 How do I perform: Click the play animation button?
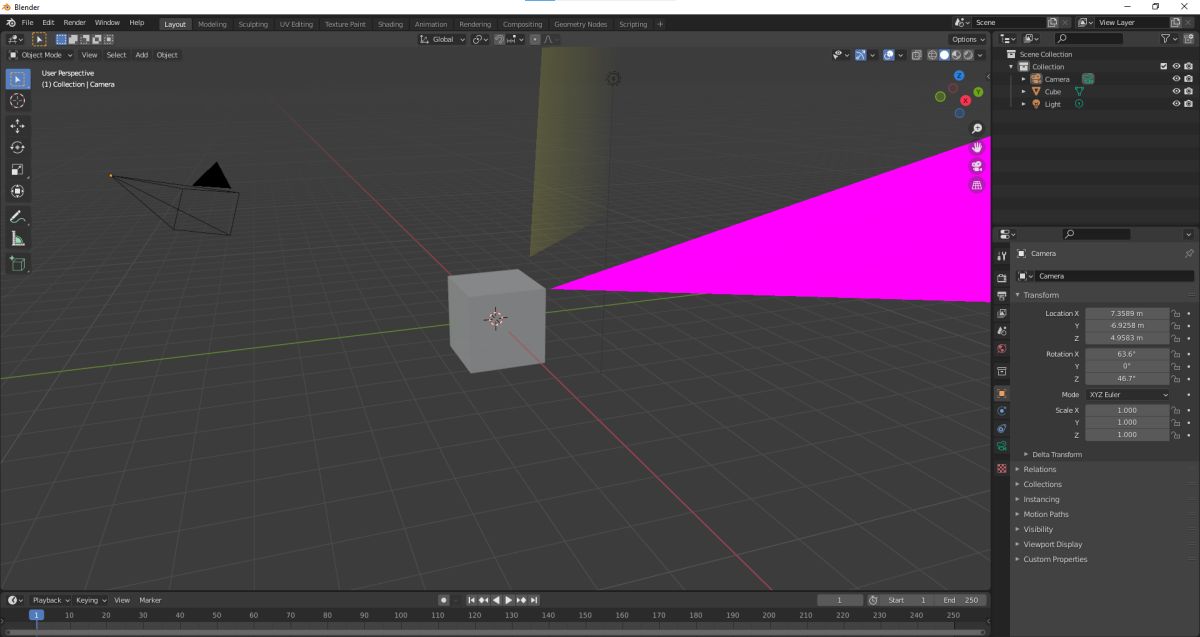pyautogui.click(x=509, y=600)
